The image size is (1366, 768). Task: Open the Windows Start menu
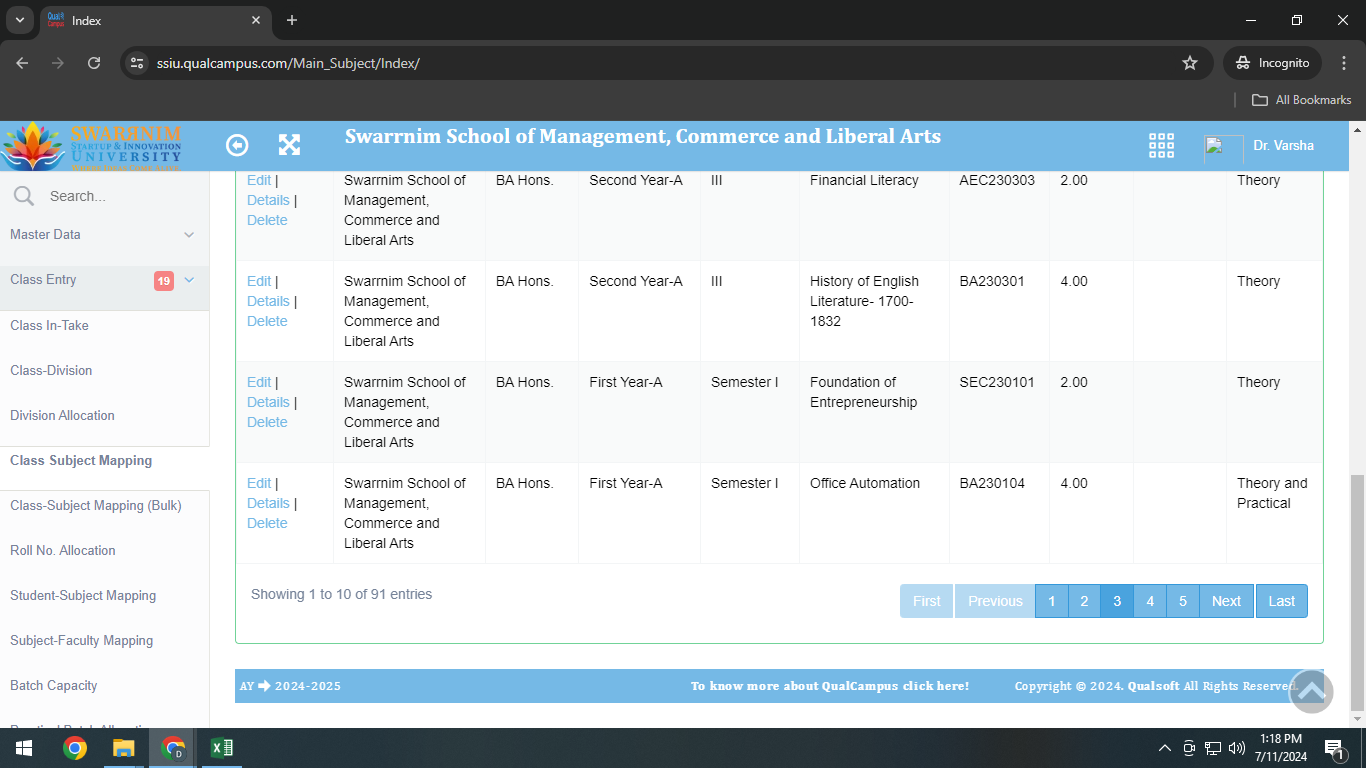(x=23, y=748)
